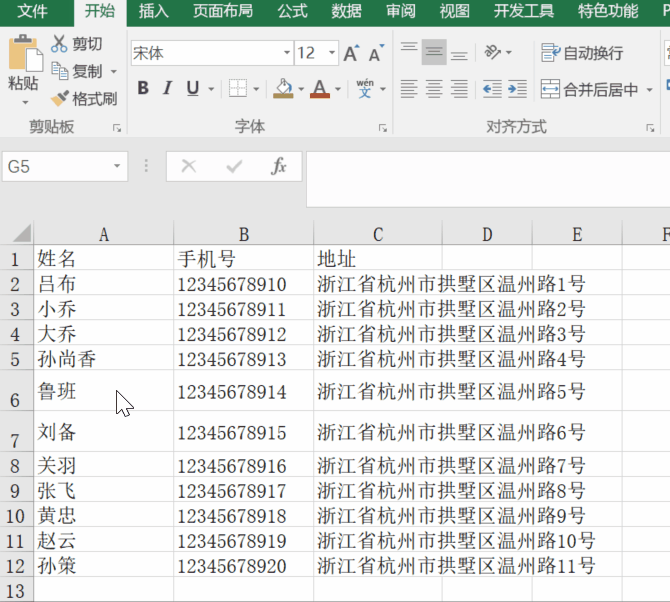
Task: Toggle Italic formatting
Action: (x=168, y=88)
